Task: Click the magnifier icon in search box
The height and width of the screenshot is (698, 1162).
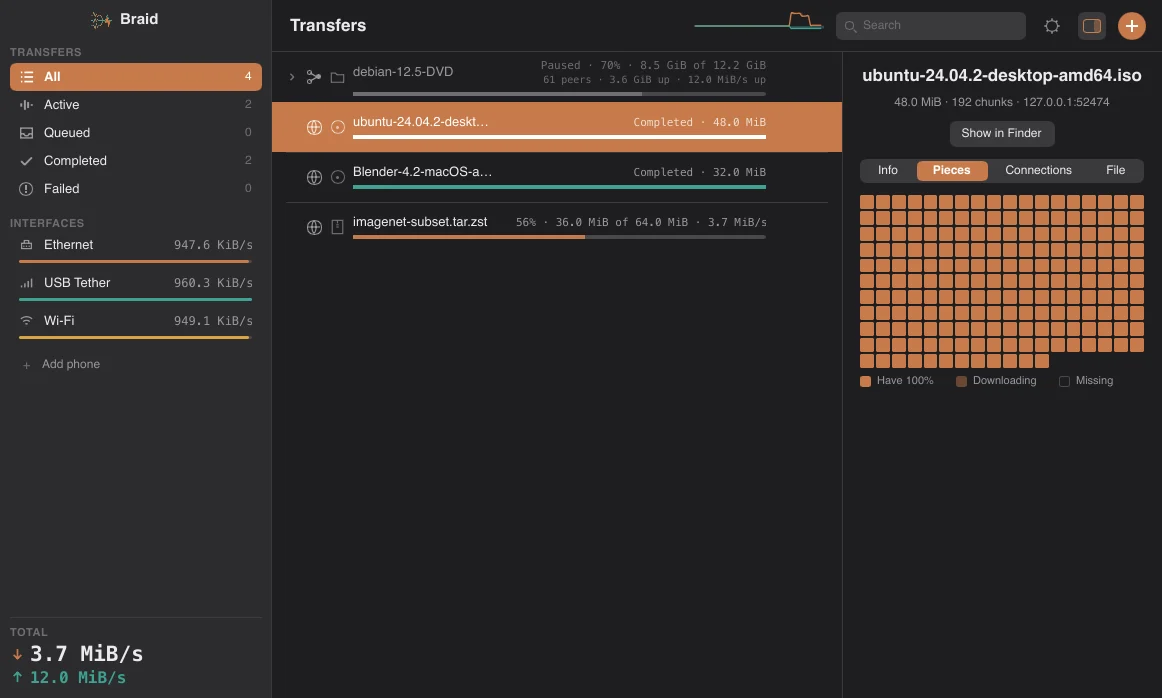Action: pos(851,26)
